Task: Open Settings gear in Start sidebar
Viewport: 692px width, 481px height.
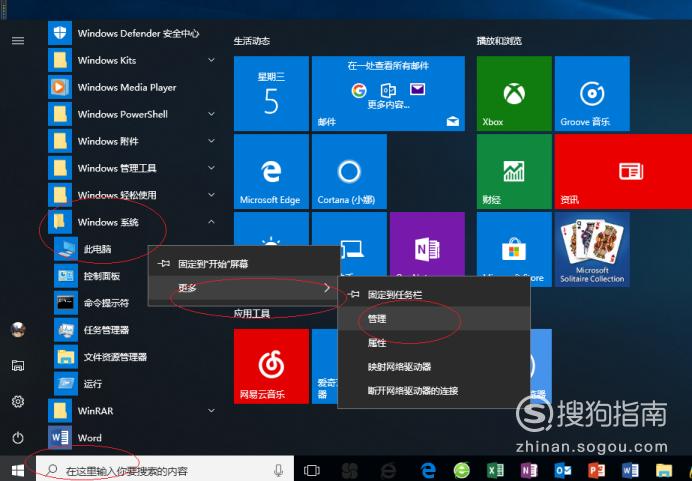Action: click(x=18, y=402)
